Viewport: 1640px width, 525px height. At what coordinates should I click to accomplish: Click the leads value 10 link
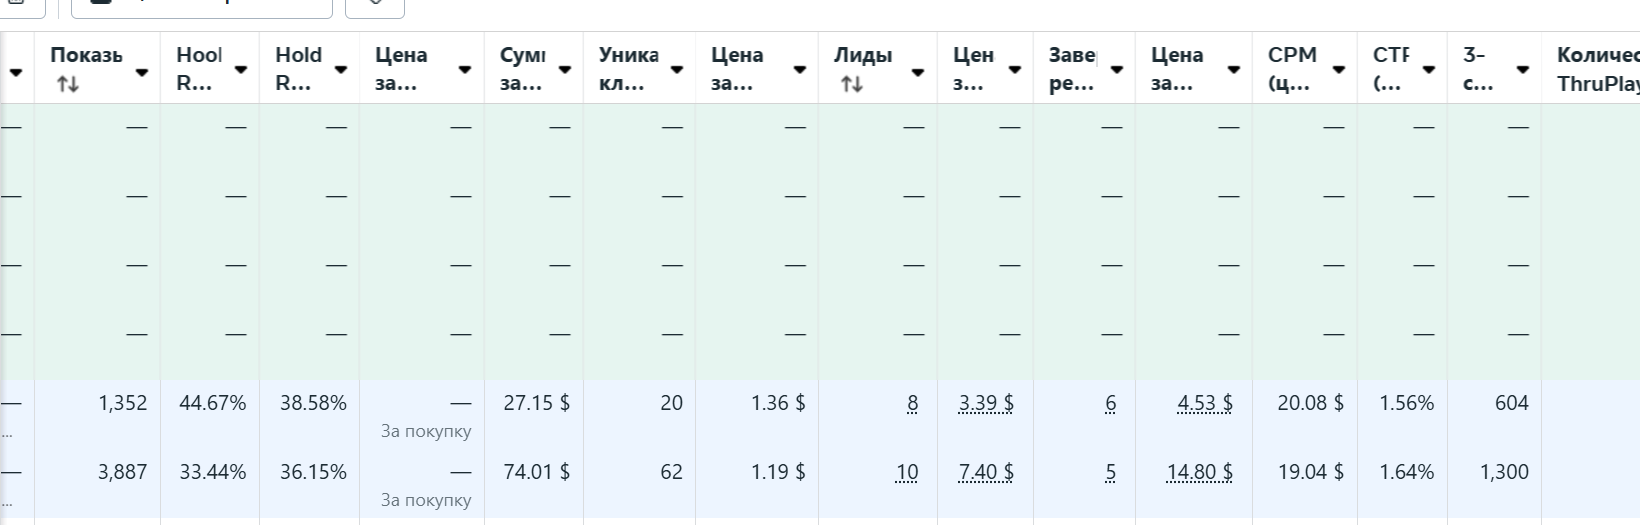(907, 473)
